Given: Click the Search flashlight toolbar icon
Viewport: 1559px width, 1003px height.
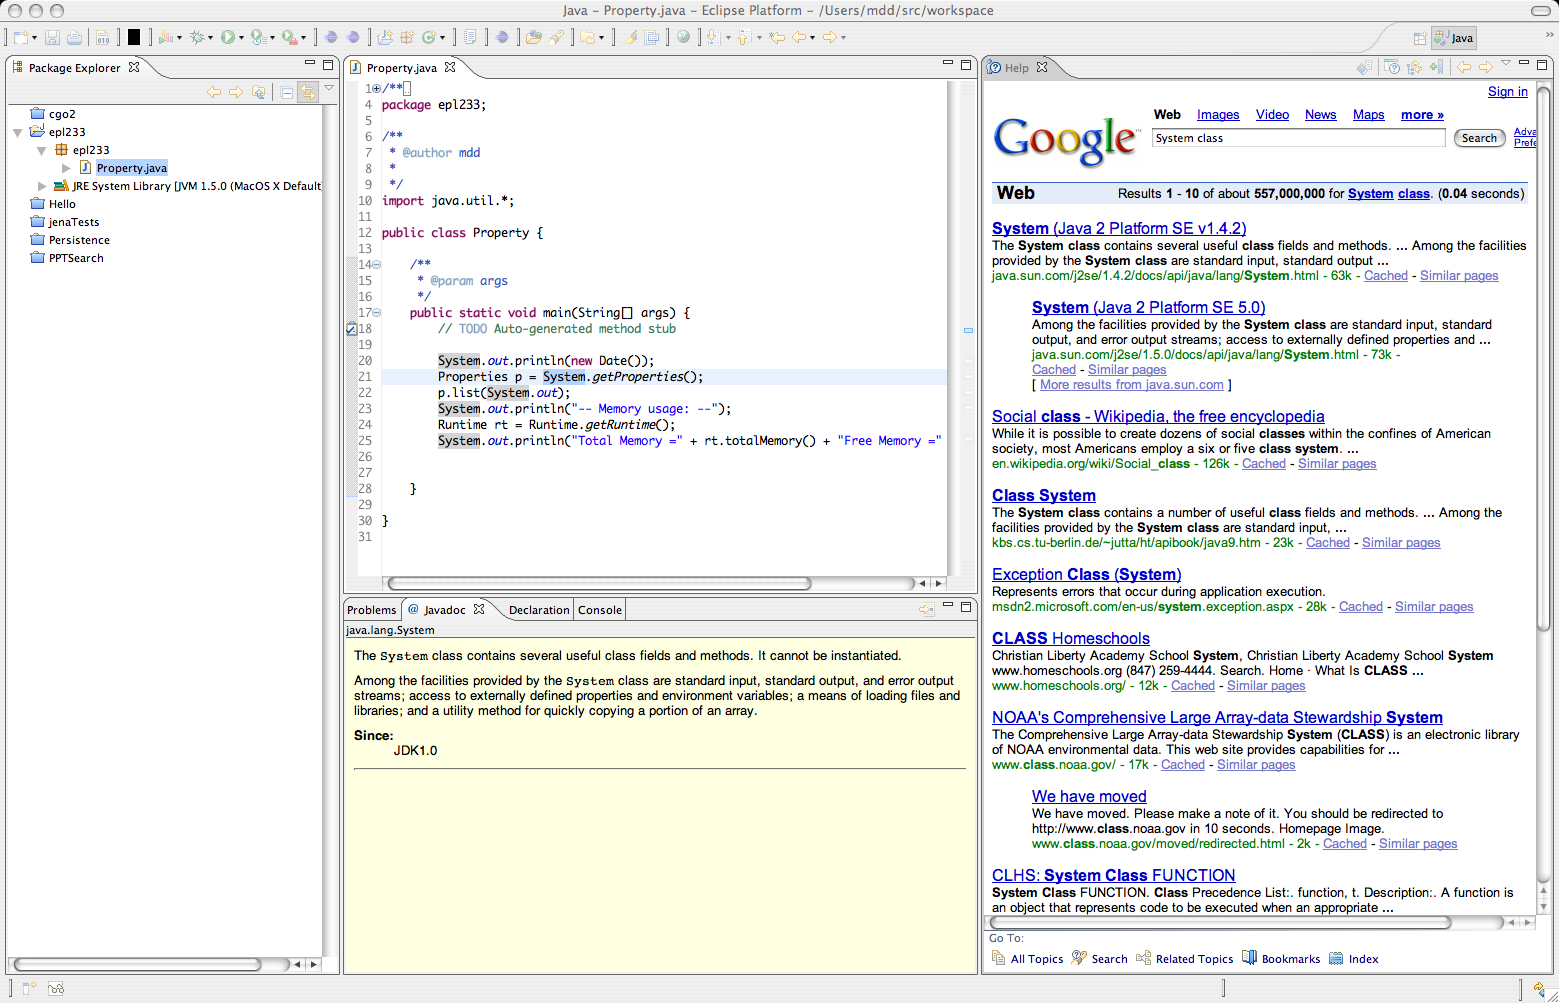Looking at the screenshot, I should (556, 37).
